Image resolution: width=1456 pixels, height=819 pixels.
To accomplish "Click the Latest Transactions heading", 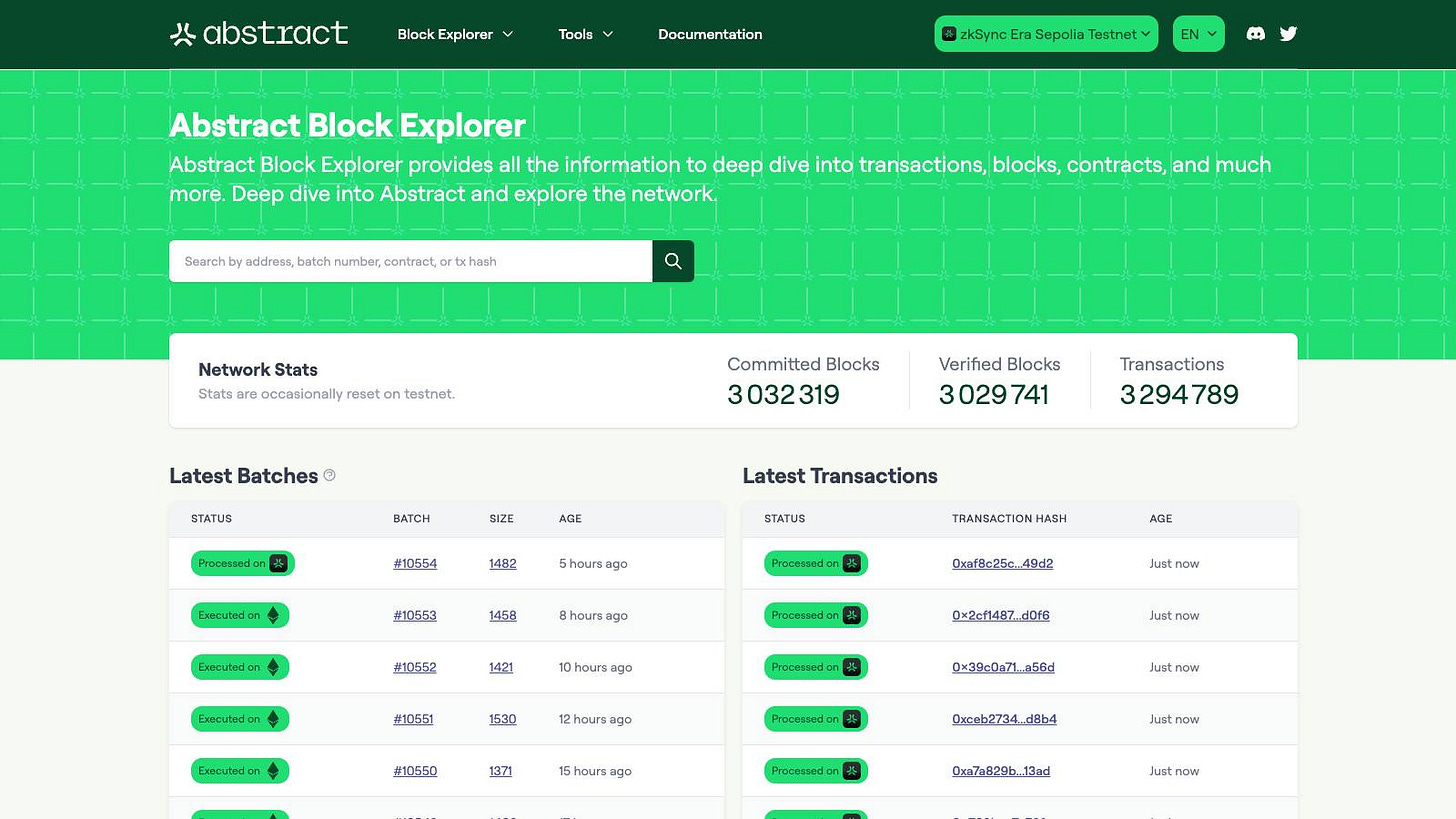I will pos(840,476).
